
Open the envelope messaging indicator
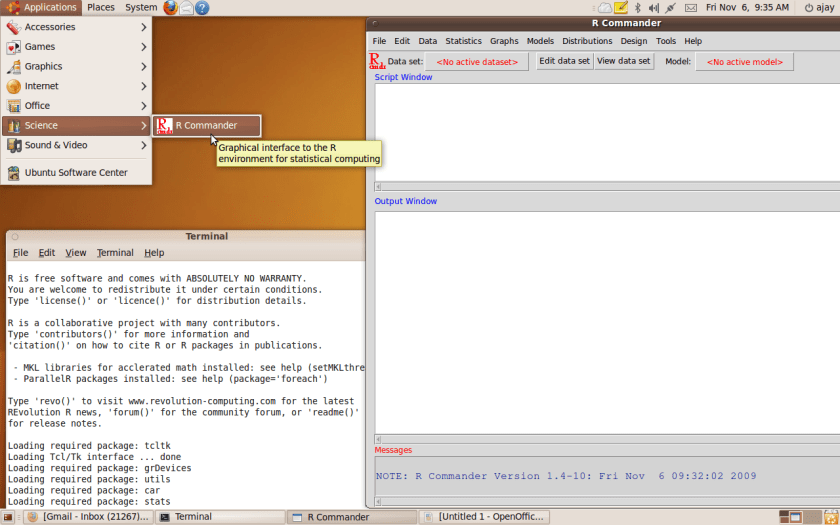[x=691, y=8]
